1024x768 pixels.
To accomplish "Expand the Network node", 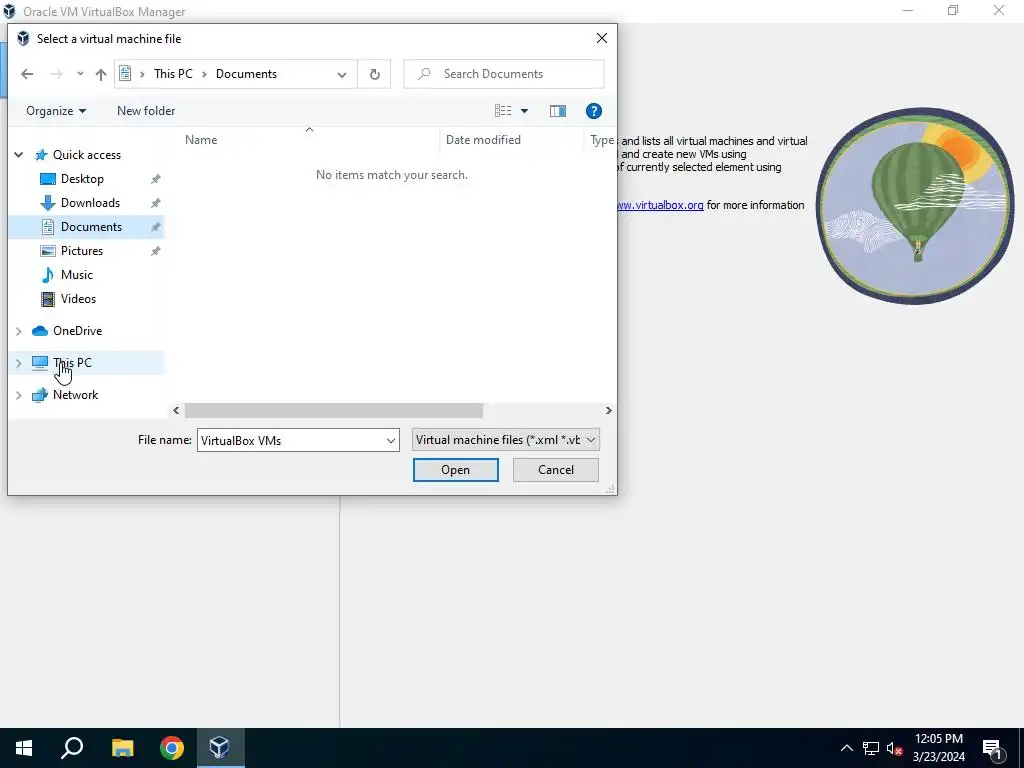I will pyautogui.click(x=19, y=395).
